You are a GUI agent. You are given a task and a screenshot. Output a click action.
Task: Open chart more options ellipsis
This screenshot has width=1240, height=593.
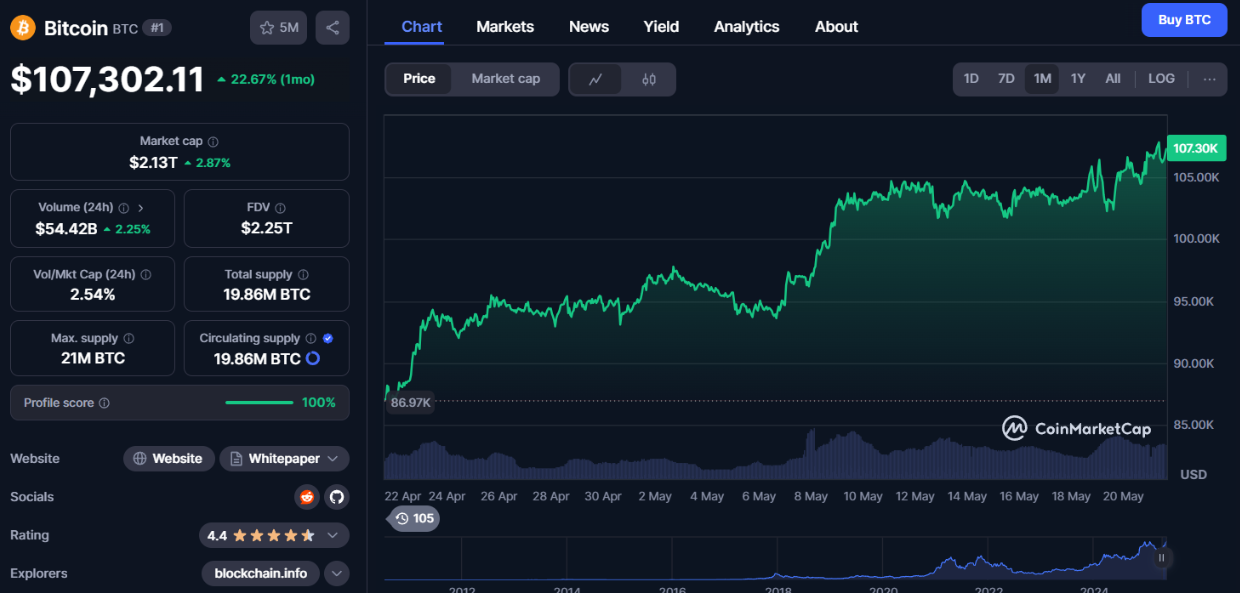point(1209,79)
